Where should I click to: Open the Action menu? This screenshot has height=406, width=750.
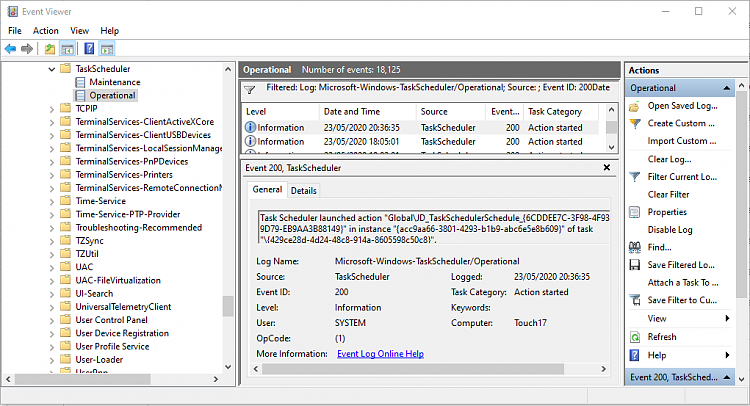45,31
